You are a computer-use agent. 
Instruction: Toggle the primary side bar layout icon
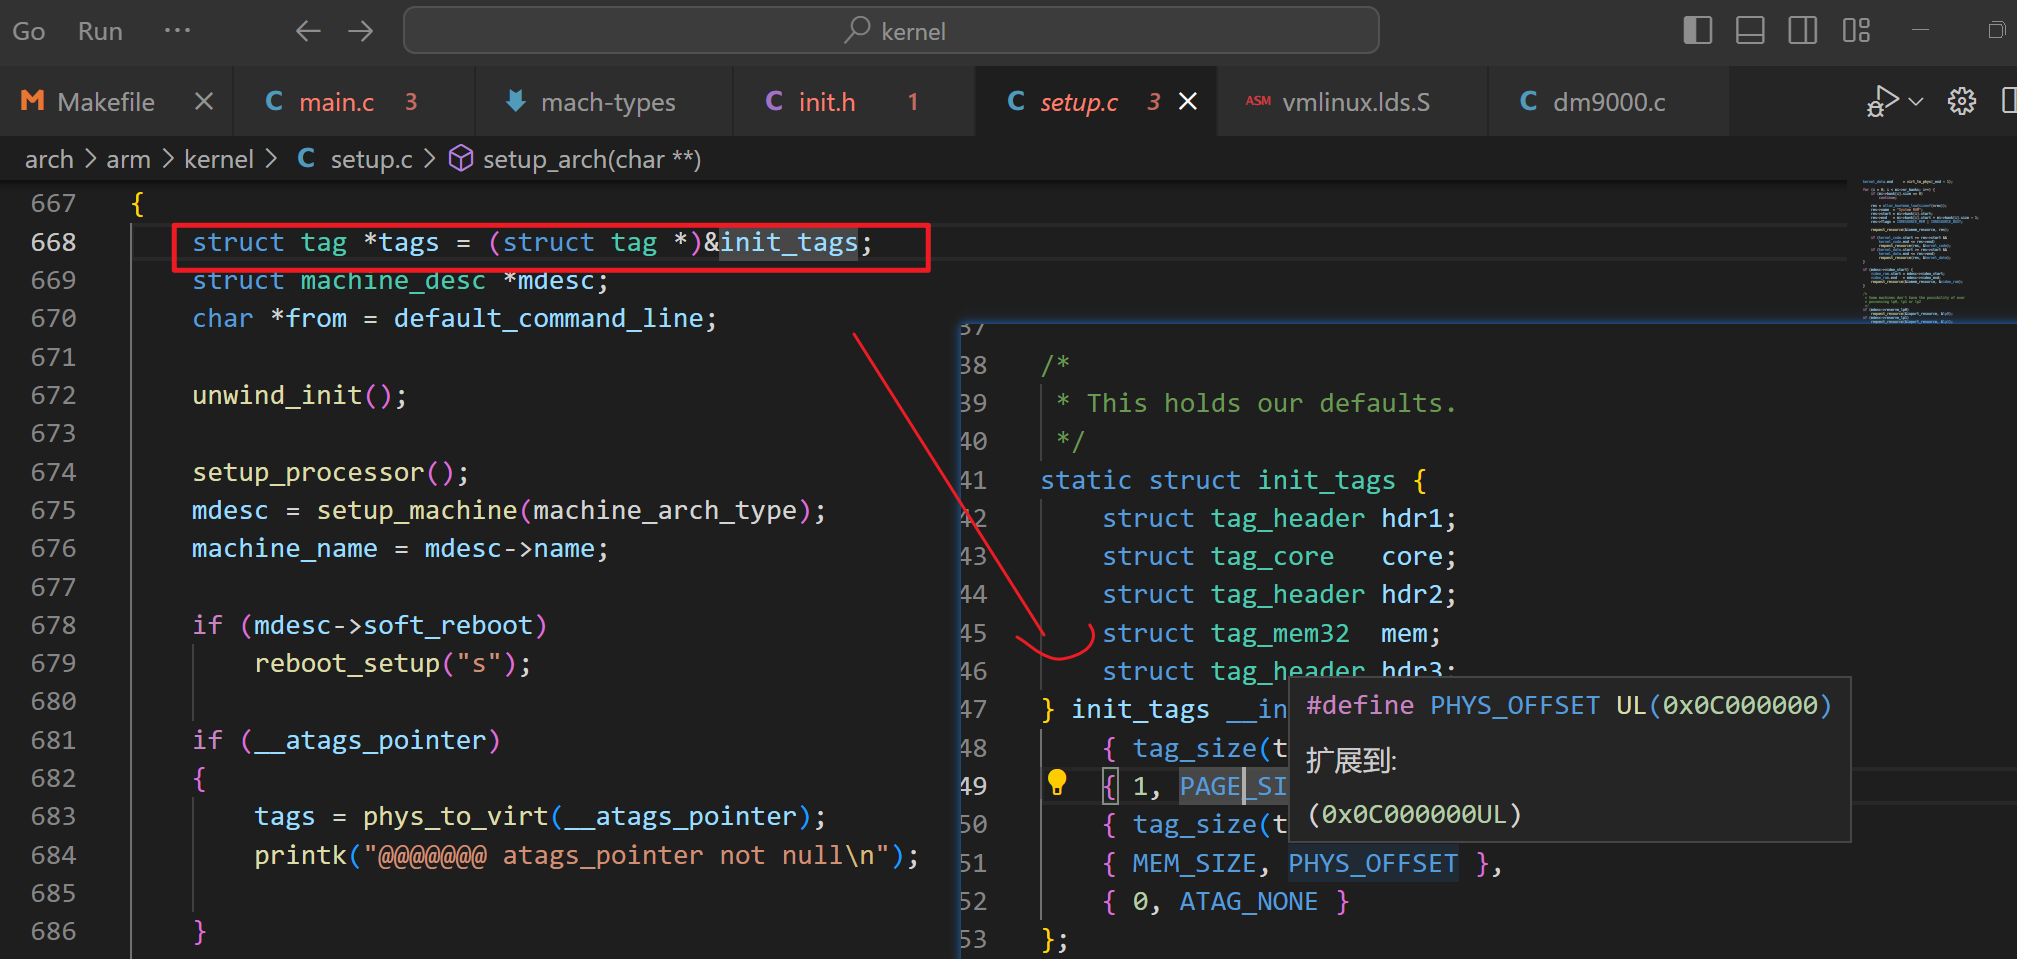(1698, 31)
